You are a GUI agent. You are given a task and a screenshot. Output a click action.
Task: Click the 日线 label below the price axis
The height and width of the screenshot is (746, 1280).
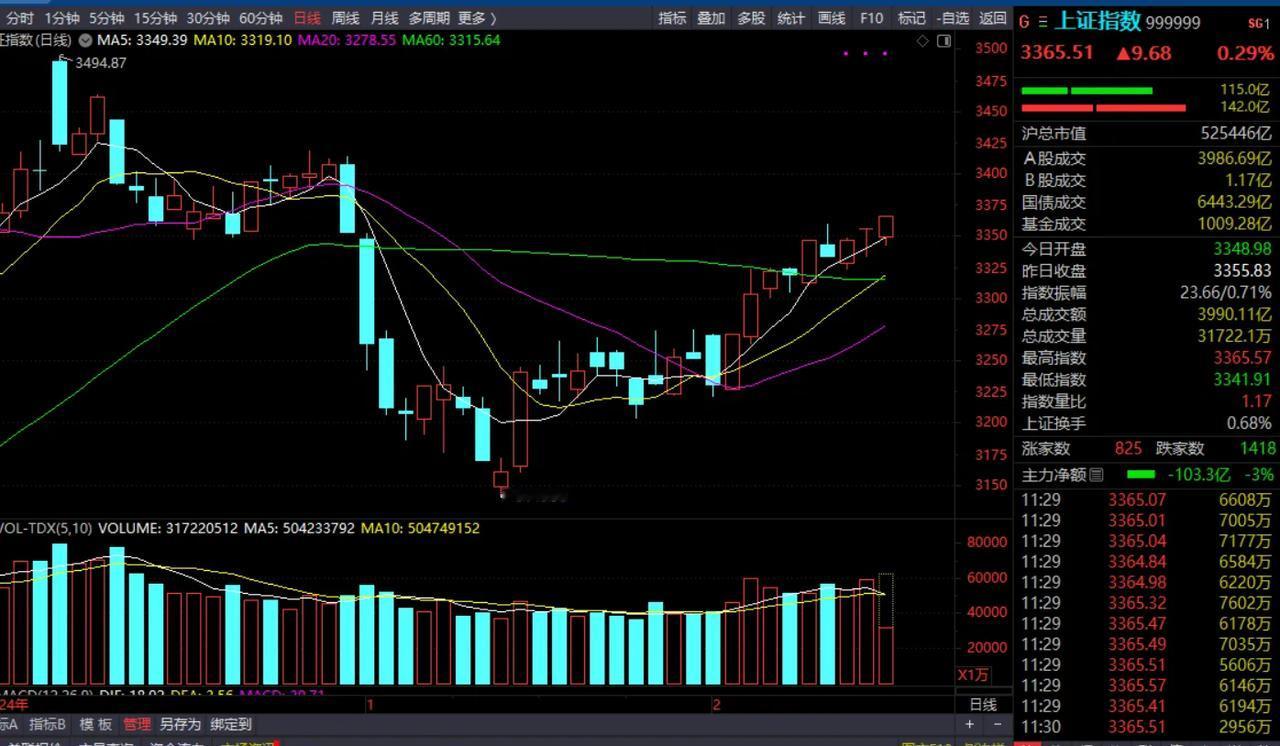coord(984,704)
